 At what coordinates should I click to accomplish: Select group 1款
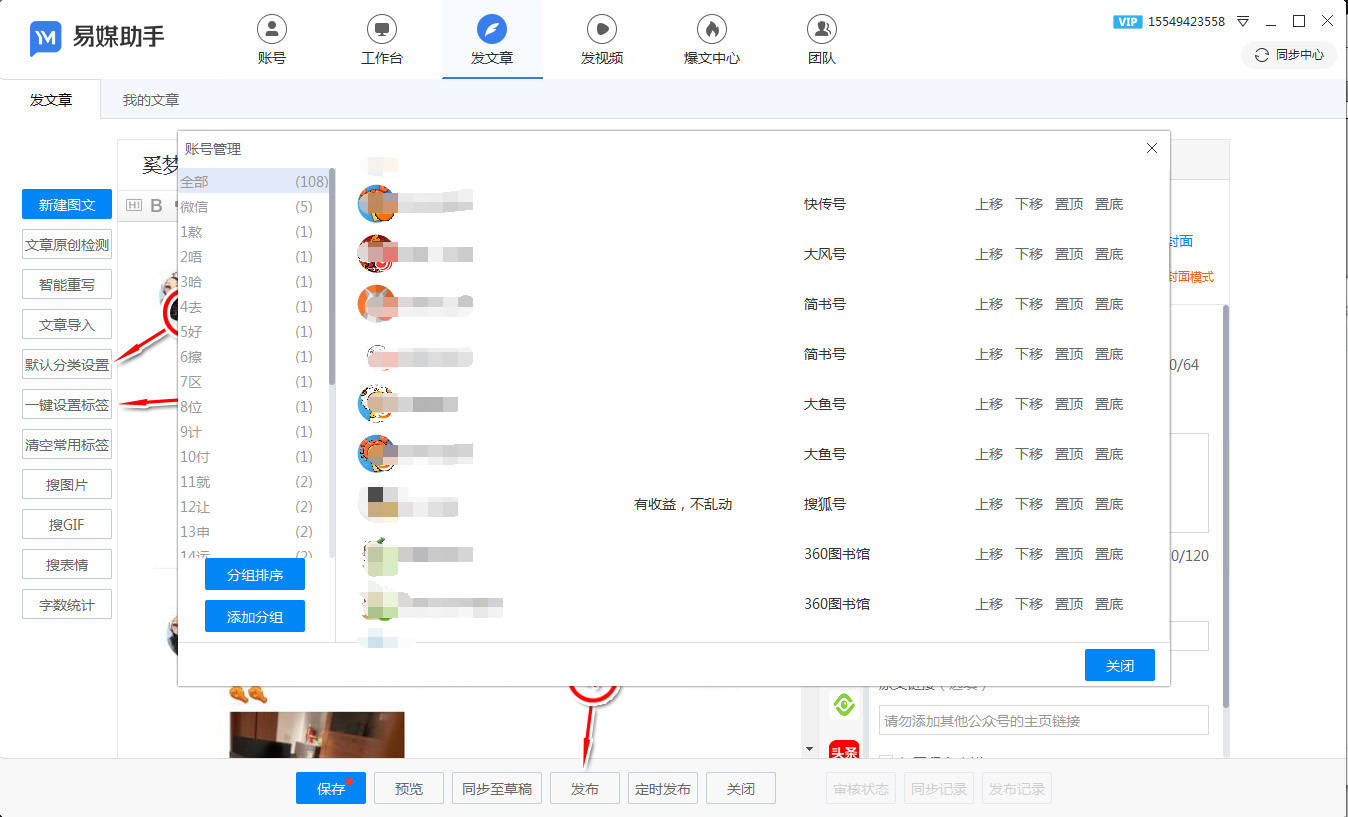(x=254, y=231)
